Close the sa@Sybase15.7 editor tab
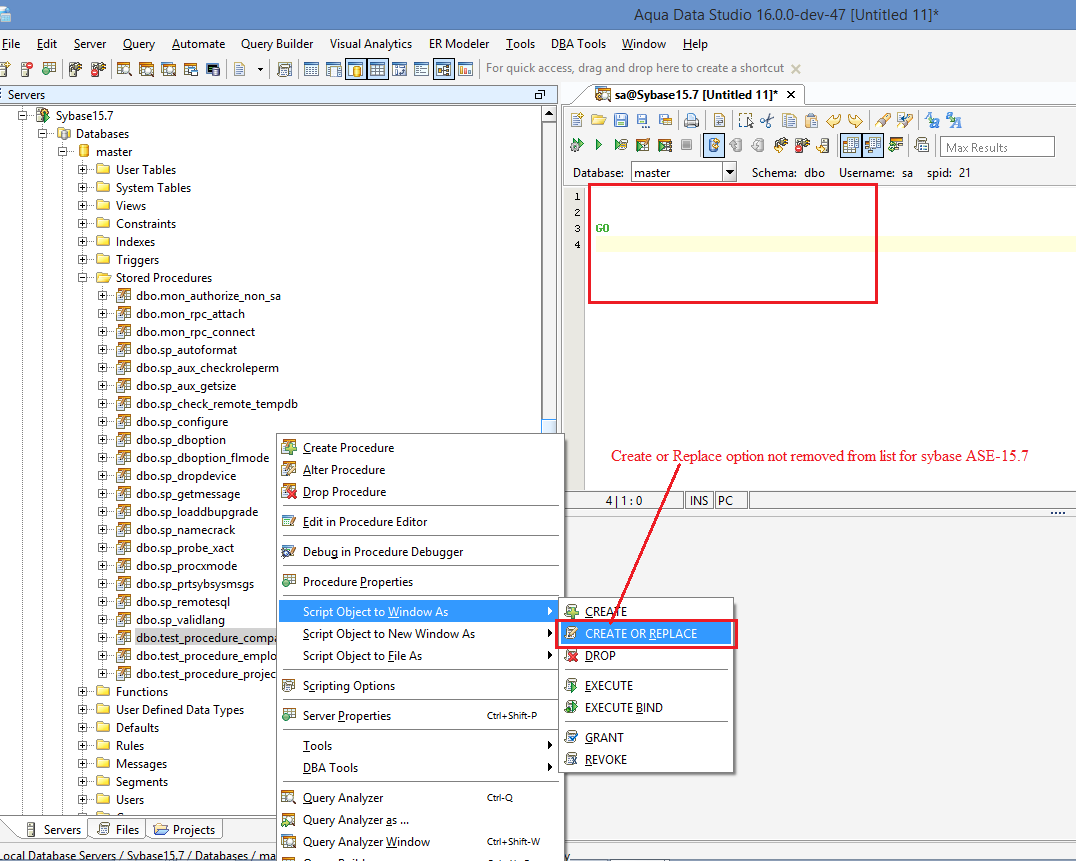 click(x=791, y=95)
